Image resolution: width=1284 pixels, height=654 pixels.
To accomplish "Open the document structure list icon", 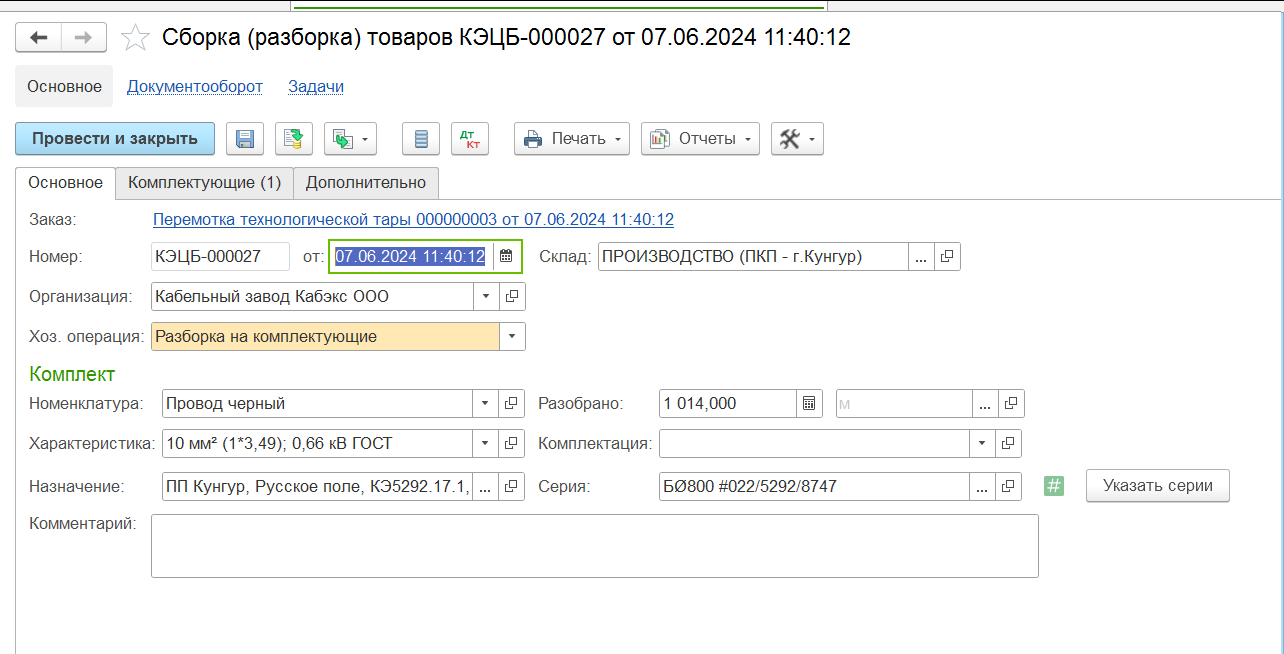I will (x=421, y=139).
